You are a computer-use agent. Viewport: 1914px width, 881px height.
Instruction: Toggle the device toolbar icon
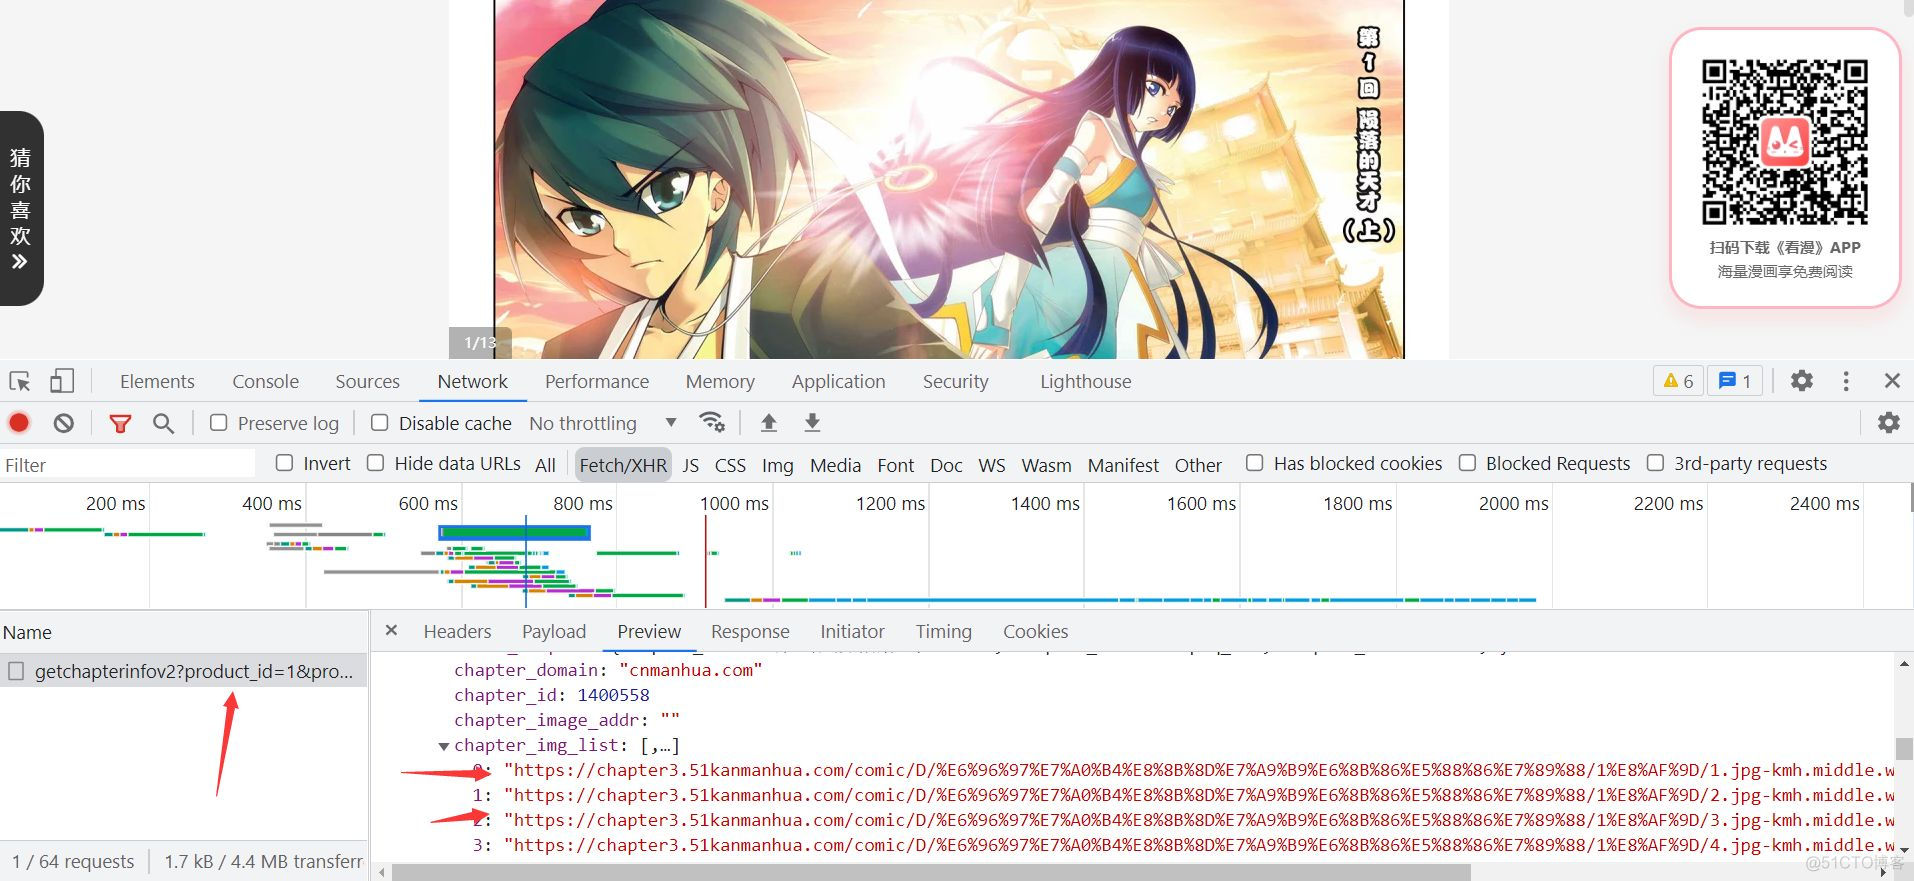62,381
